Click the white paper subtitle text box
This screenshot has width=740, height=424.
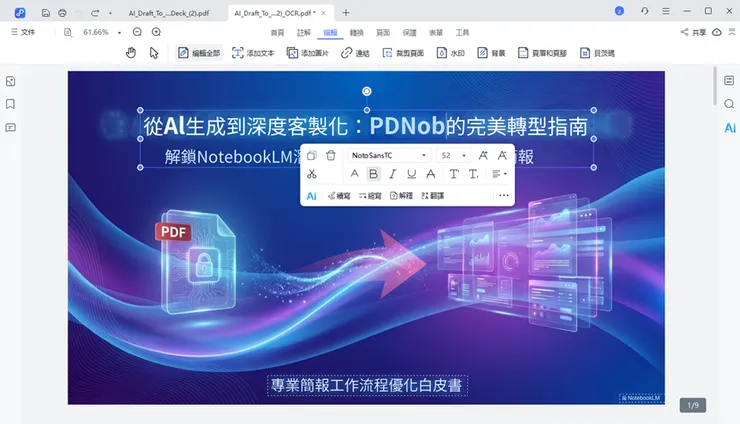[x=367, y=385]
